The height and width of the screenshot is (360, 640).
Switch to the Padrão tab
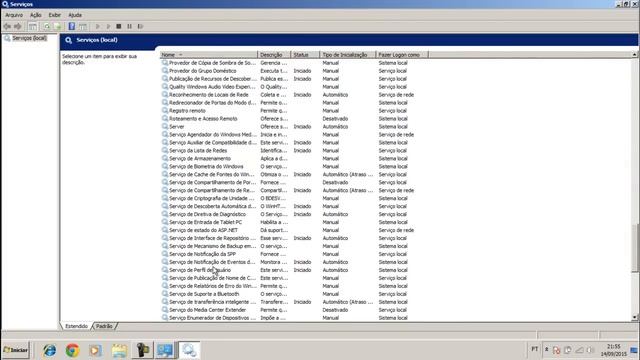click(x=104, y=326)
